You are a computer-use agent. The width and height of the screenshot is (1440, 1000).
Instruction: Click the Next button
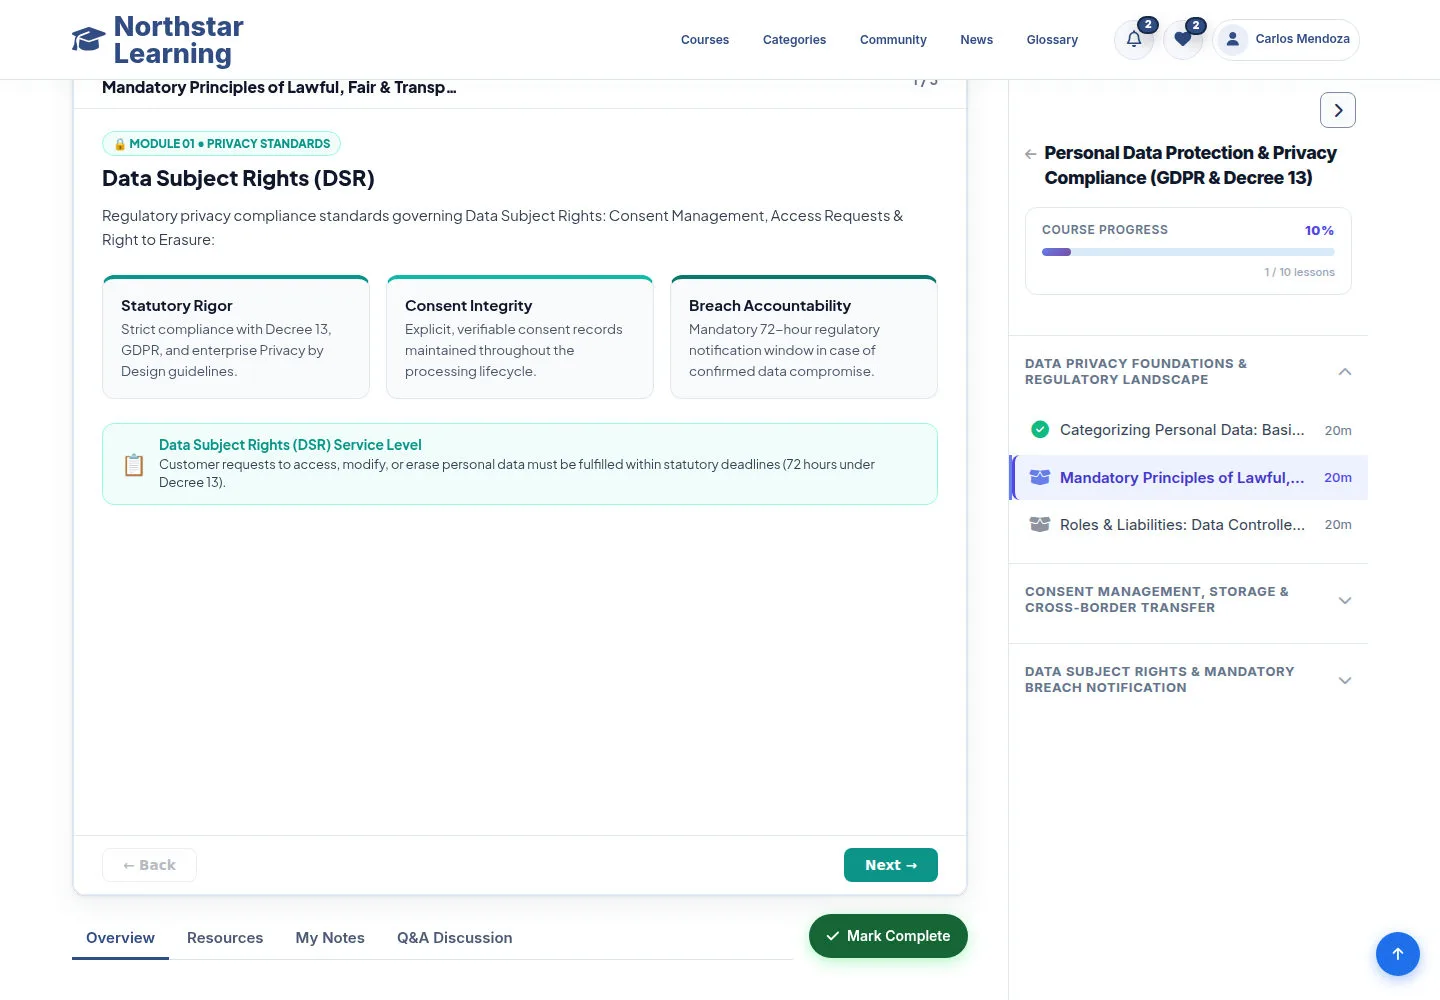(891, 865)
